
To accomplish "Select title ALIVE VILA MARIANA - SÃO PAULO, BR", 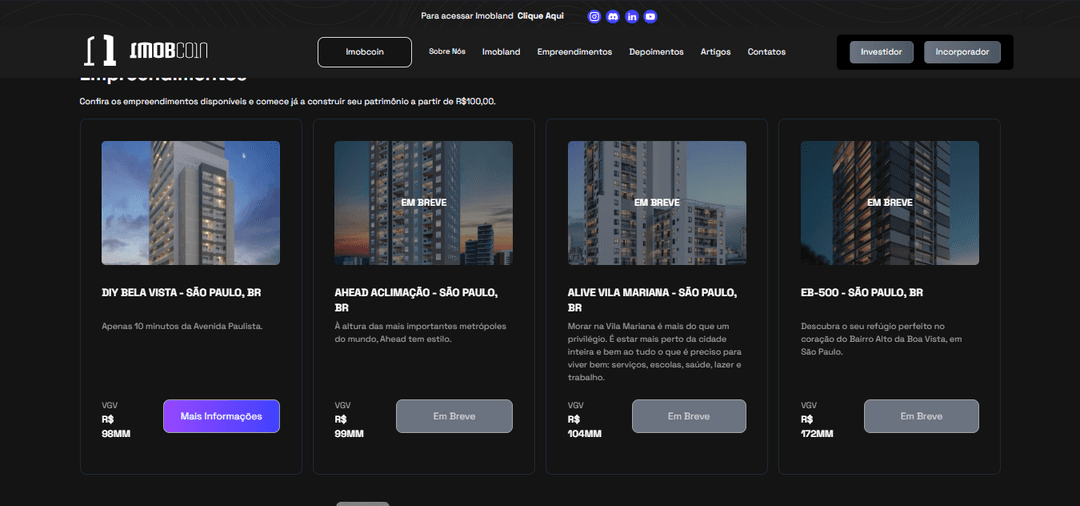I will click(x=652, y=300).
